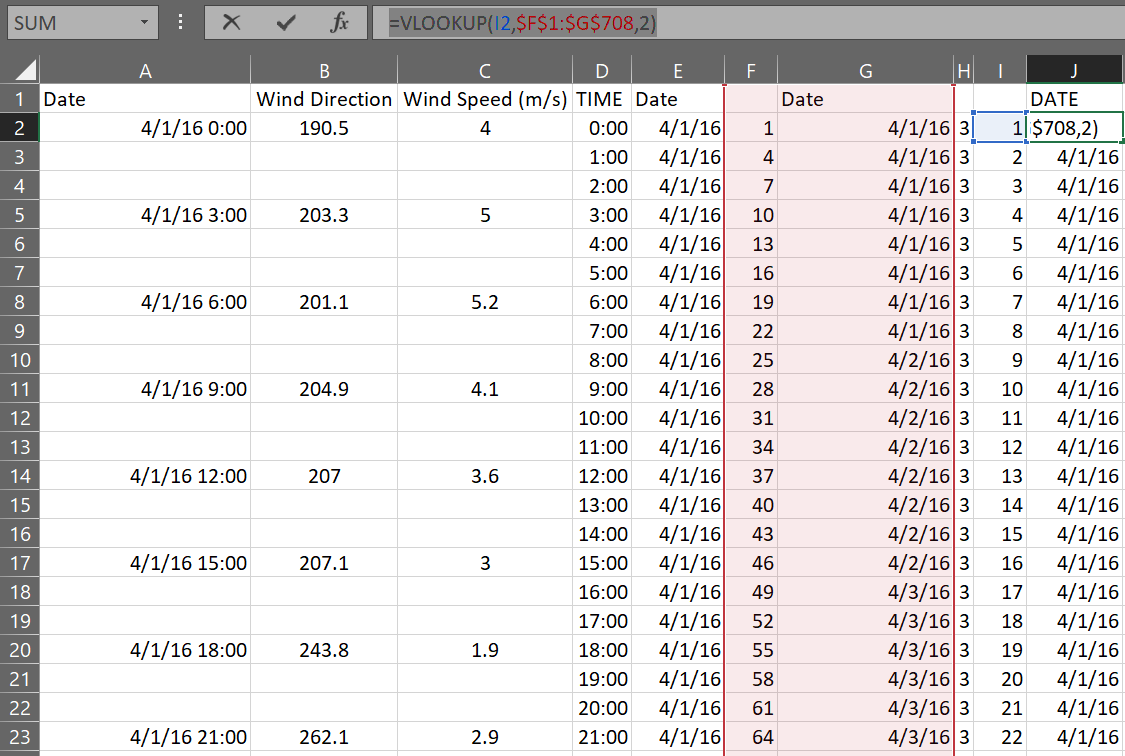The image size is (1125, 756).
Task: Select row 2 header
Action: 19,128
